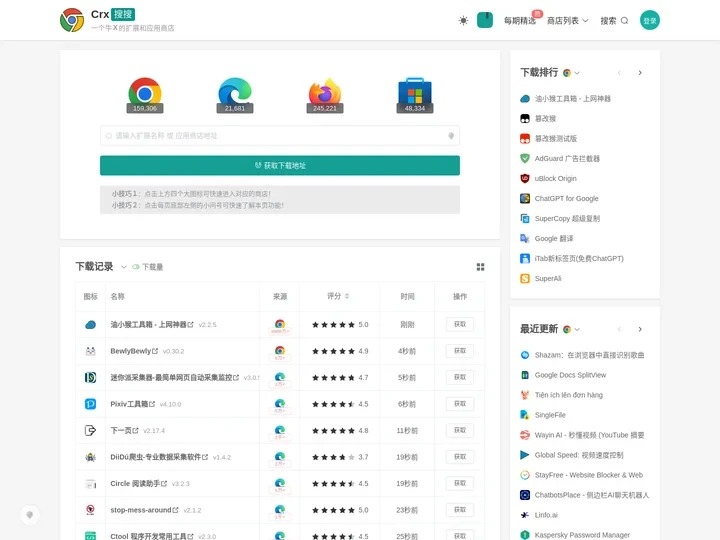Click the 时间 column header
Screen dimensions: 720x540
pyautogui.click(x=407, y=296)
